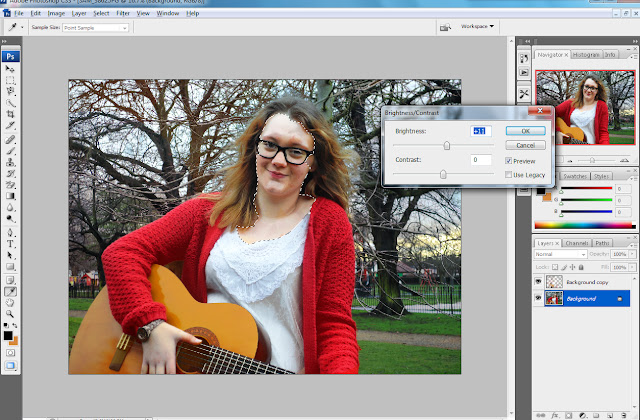Swap foreground and background colors arrow
This screenshot has width=640, height=420.
15,325
